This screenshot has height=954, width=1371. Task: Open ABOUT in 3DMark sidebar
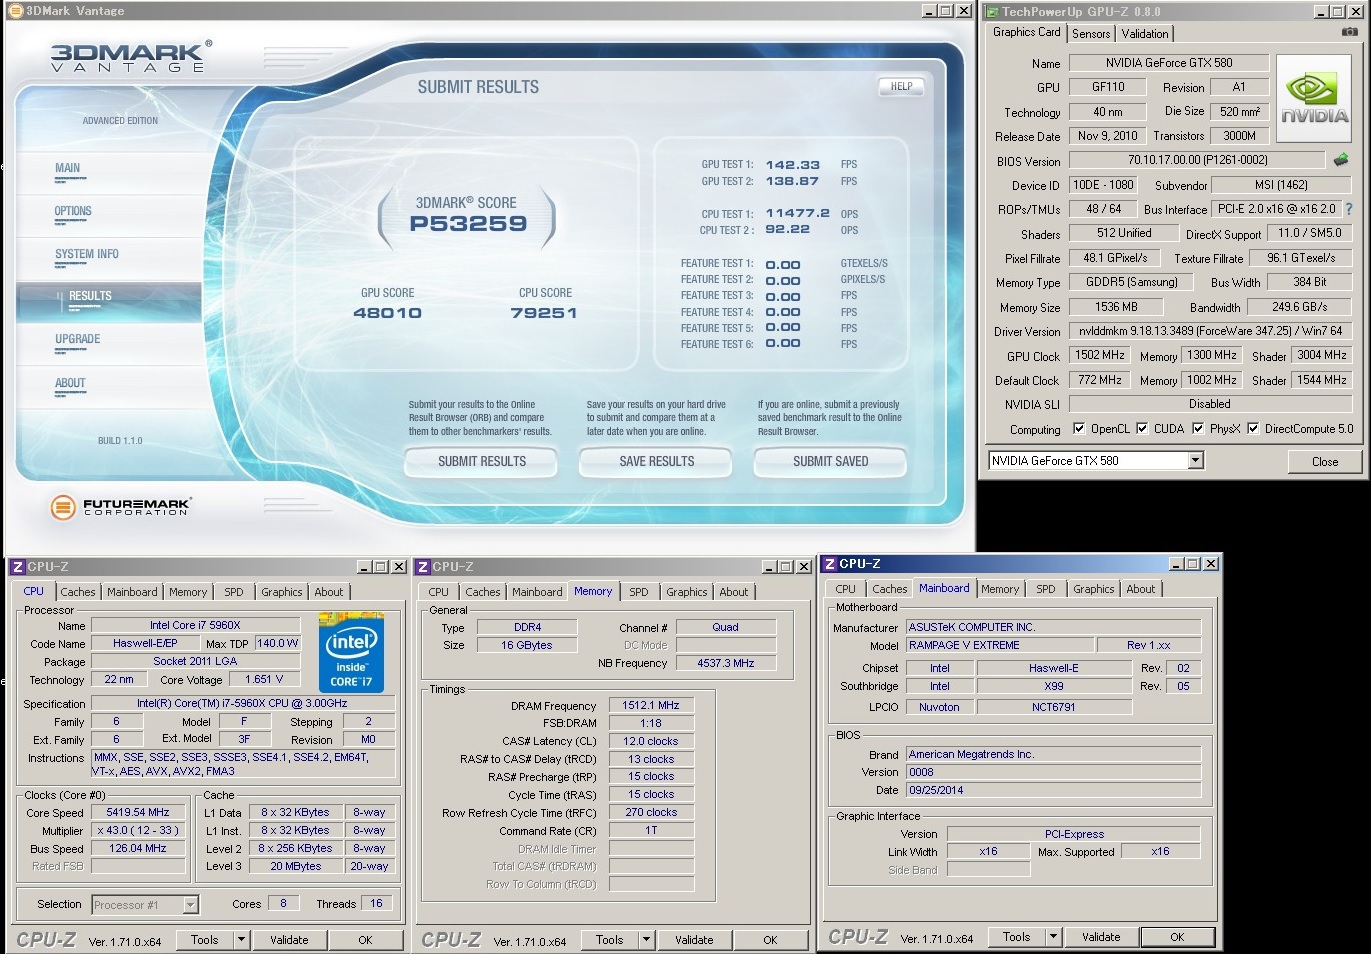click(x=70, y=383)
